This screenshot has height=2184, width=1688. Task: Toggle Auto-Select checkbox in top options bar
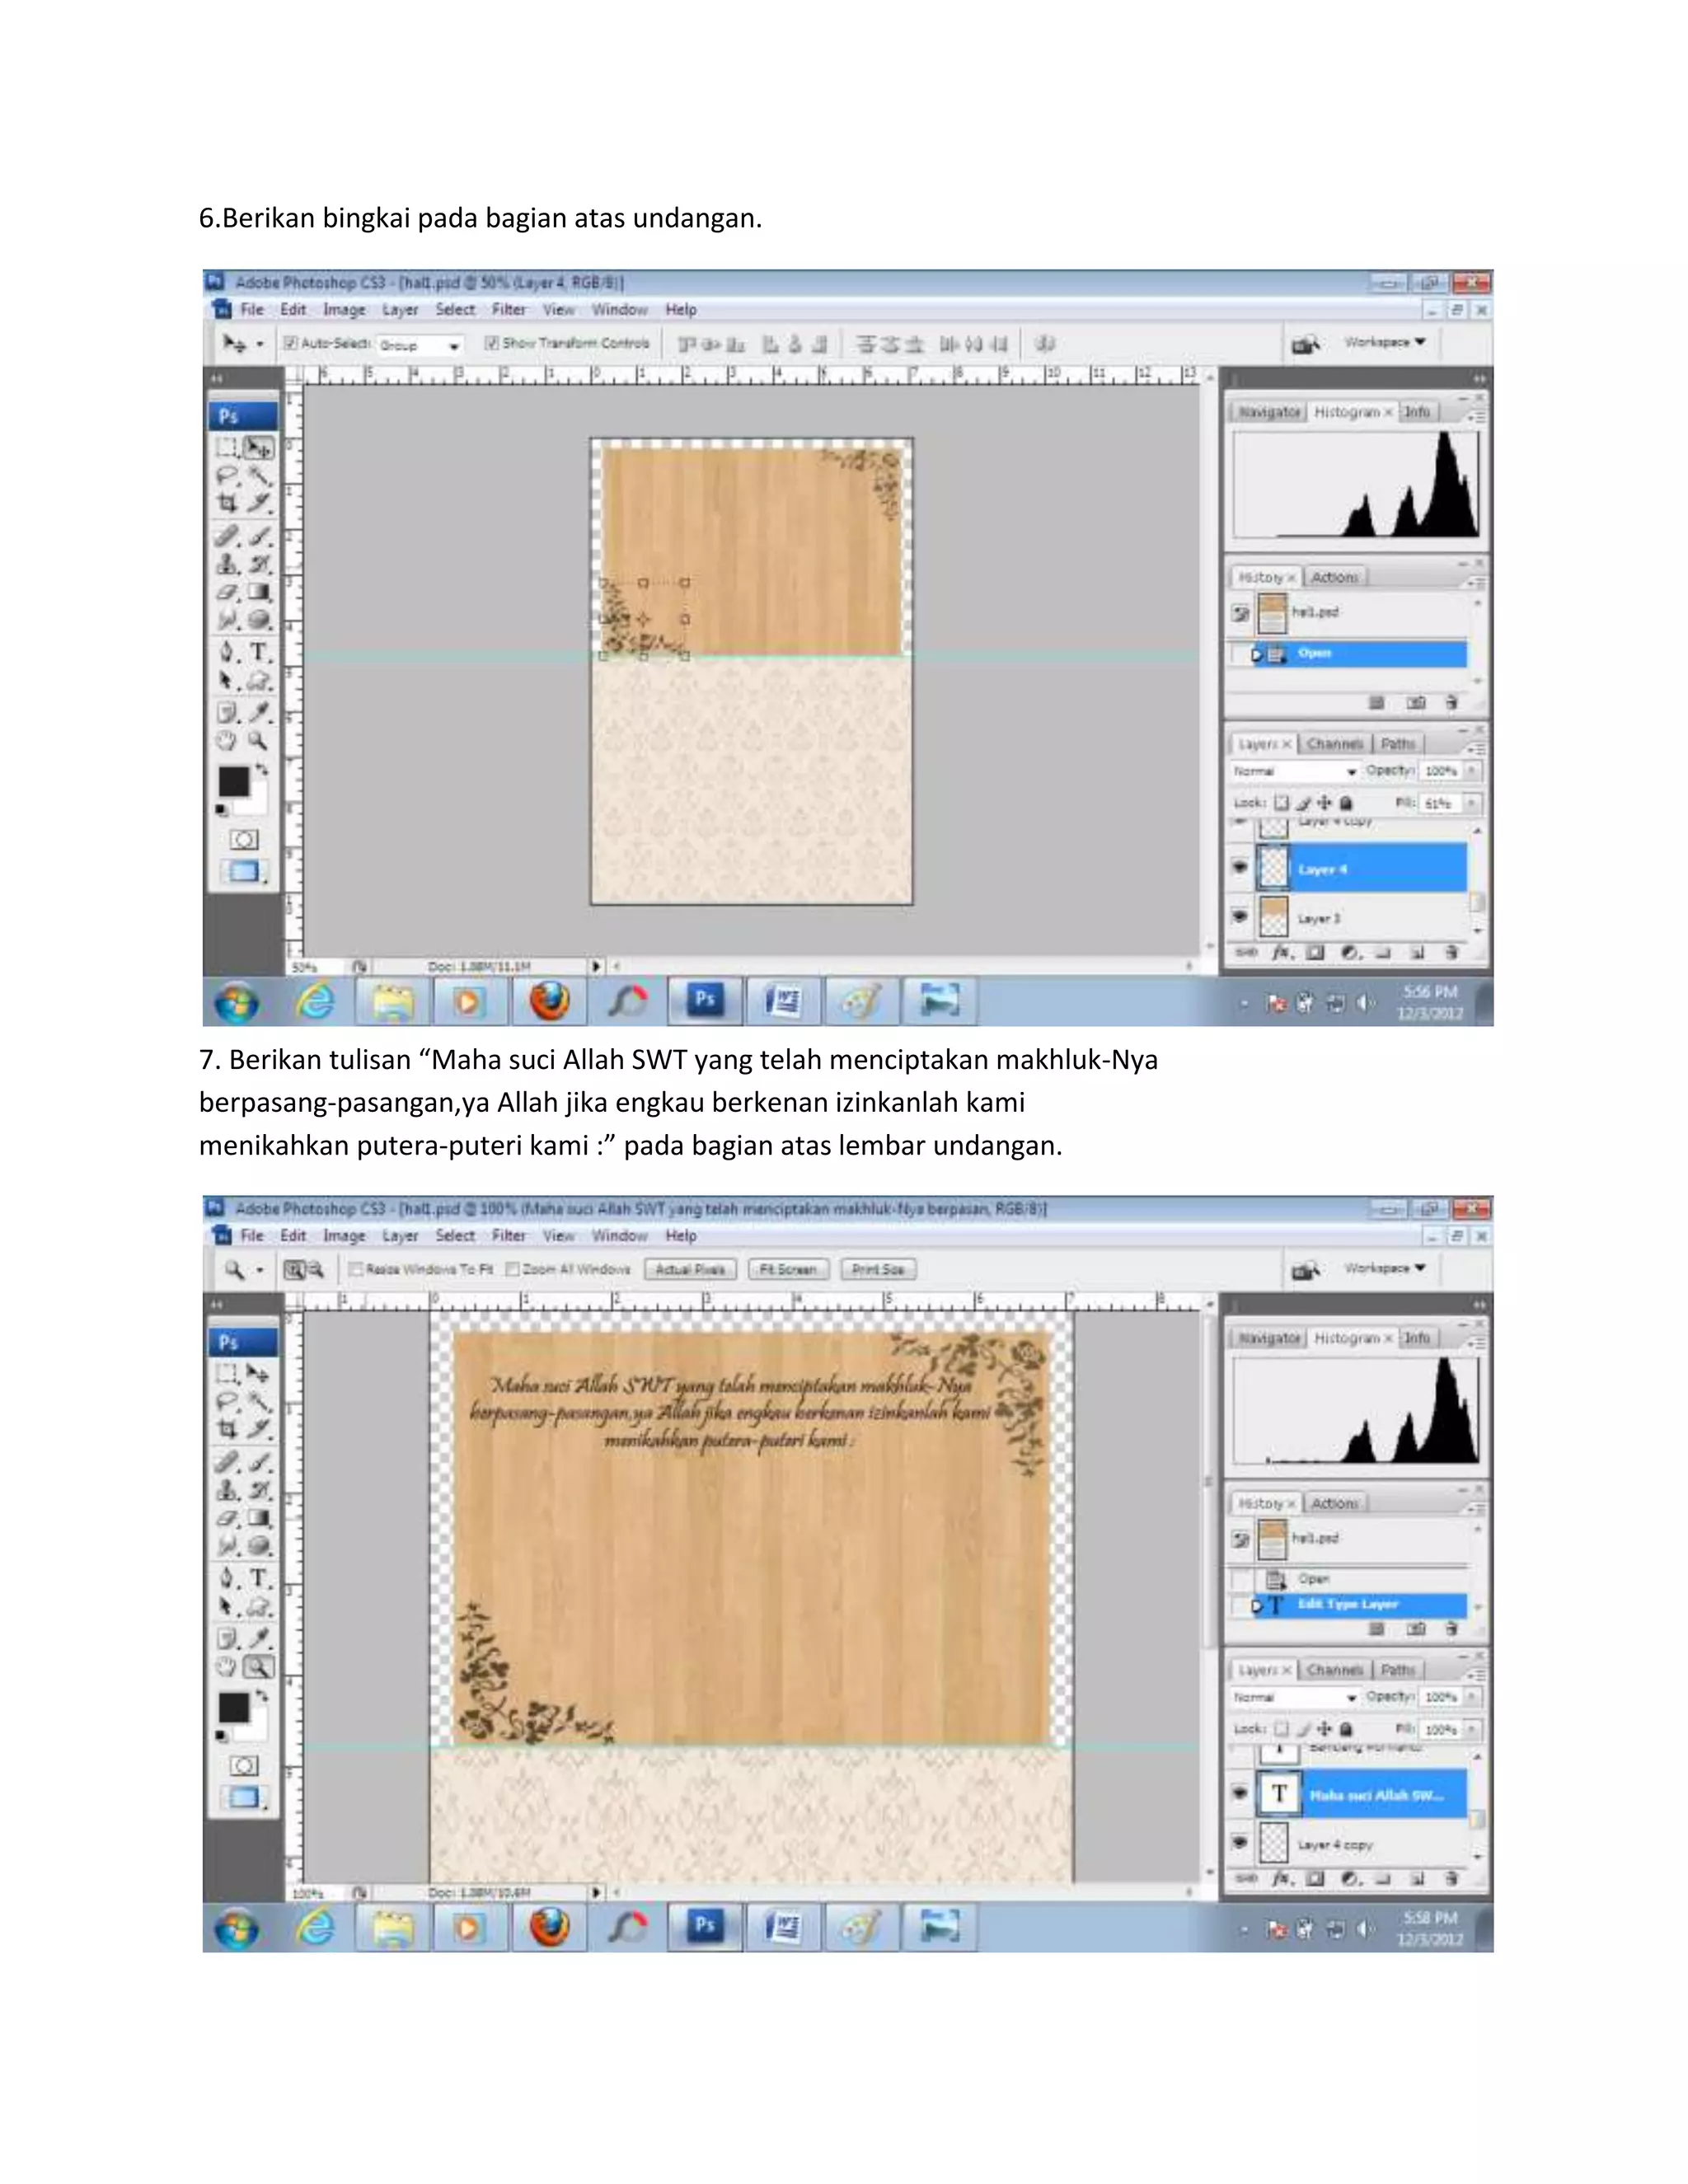pyautogui.click(x=291, y=343)
